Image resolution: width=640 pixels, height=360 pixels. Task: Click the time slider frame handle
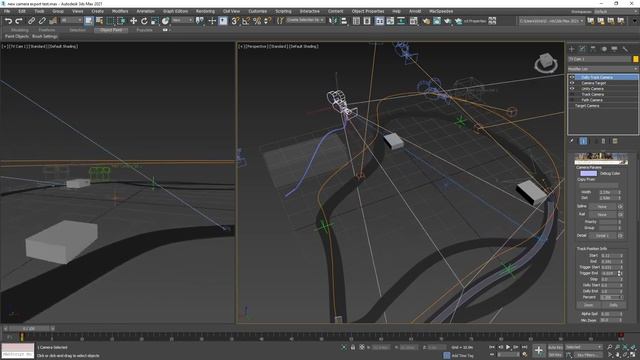(29, 329)
